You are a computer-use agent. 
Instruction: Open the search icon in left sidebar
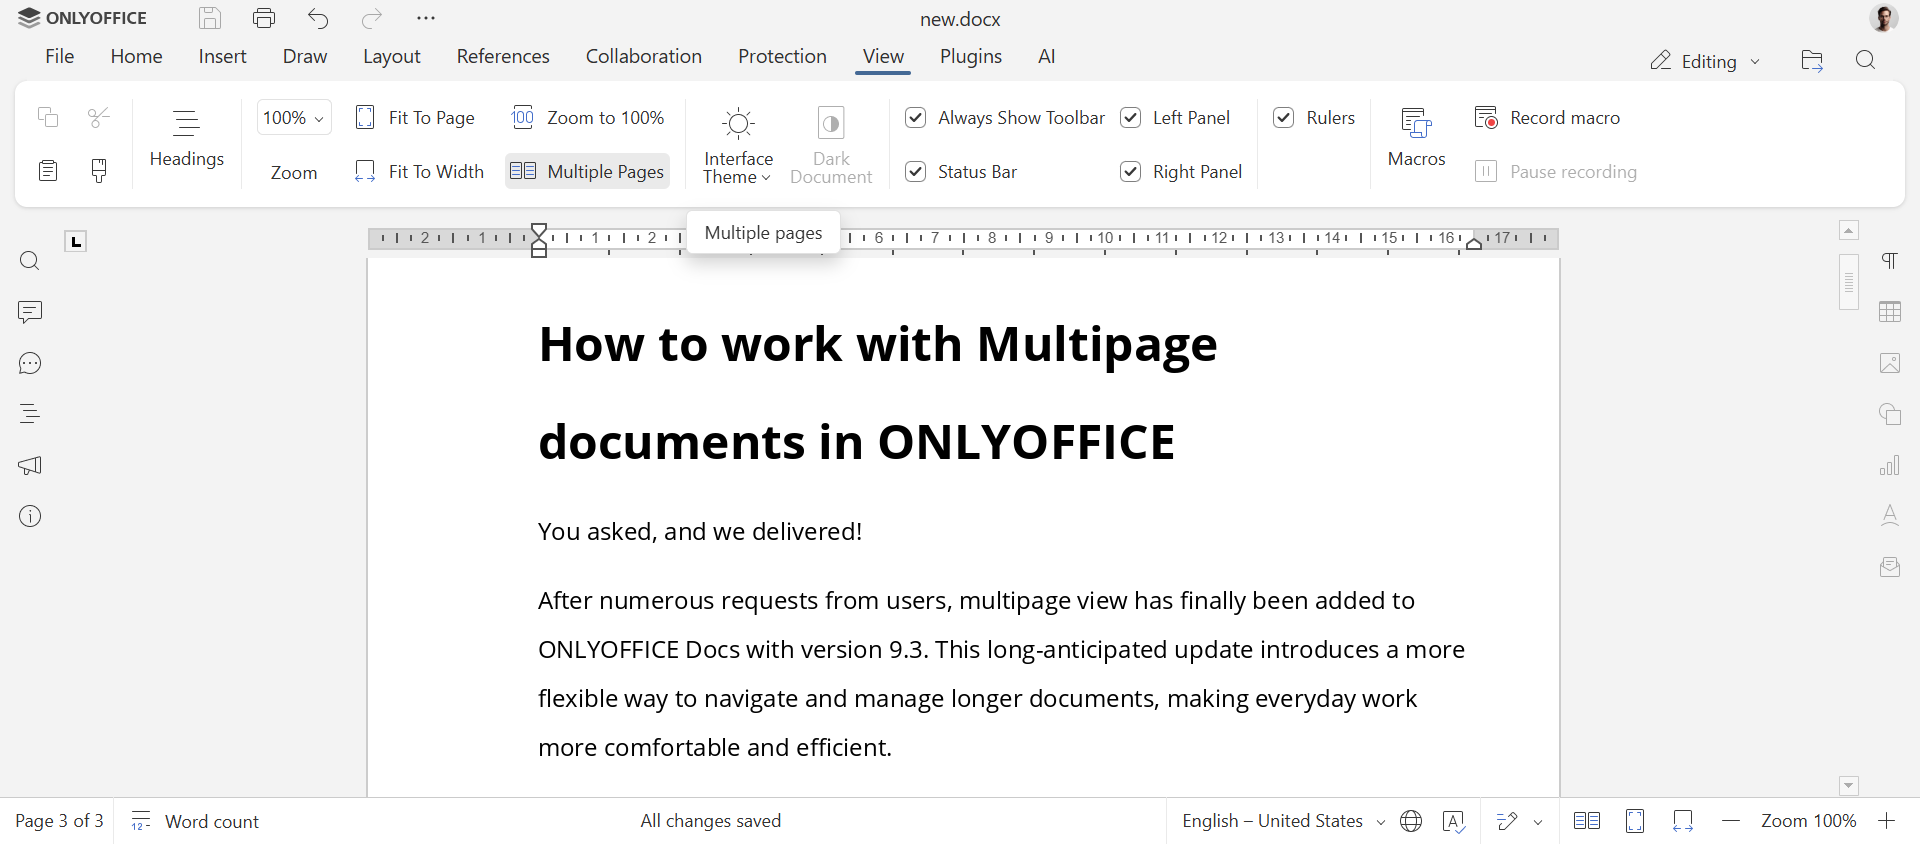[30, 261]
